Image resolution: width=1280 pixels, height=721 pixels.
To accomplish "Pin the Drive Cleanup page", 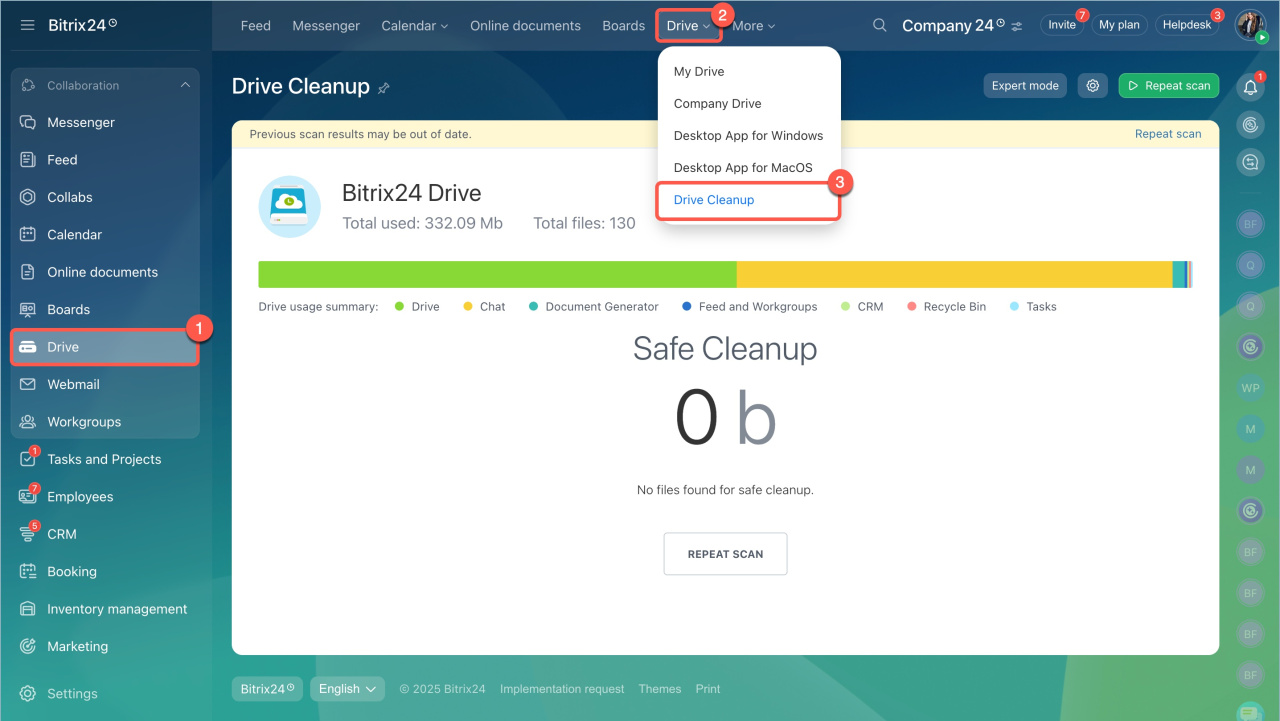I will (x=384, y=88).
